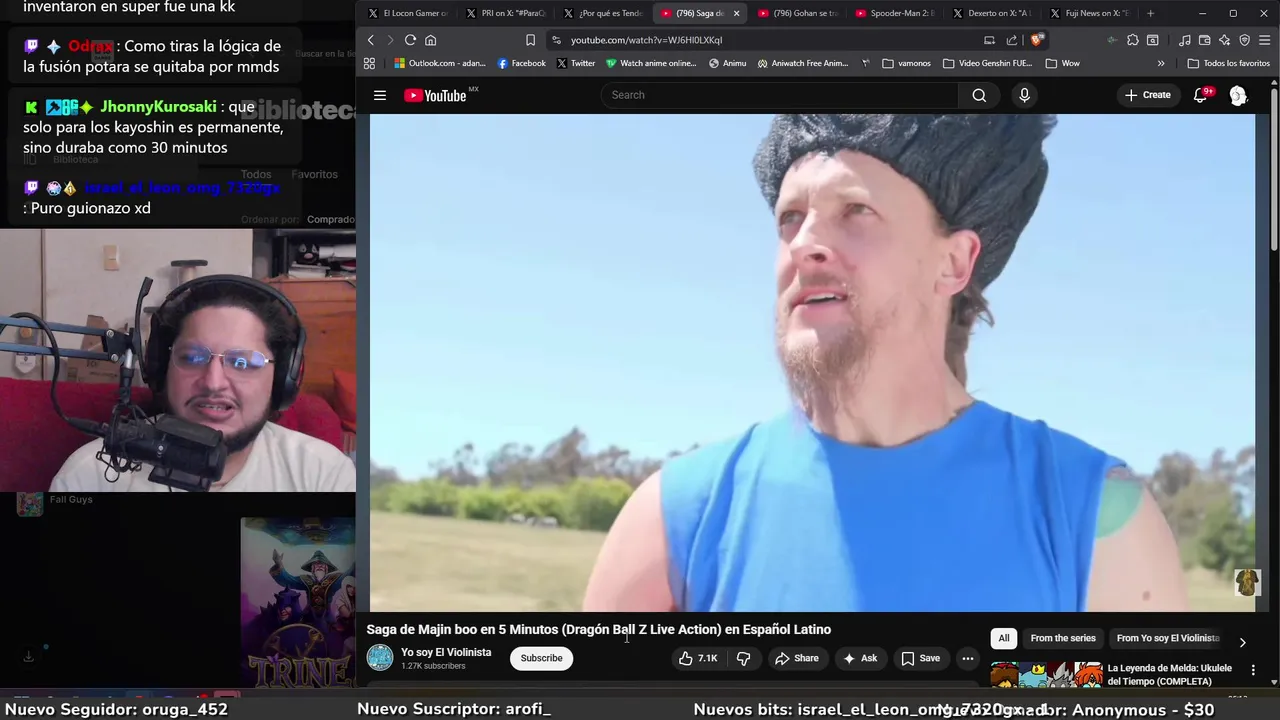The image size is (1280, 720).
Task: Open the sidebar panel toolbar icon
Action: 1153,40
